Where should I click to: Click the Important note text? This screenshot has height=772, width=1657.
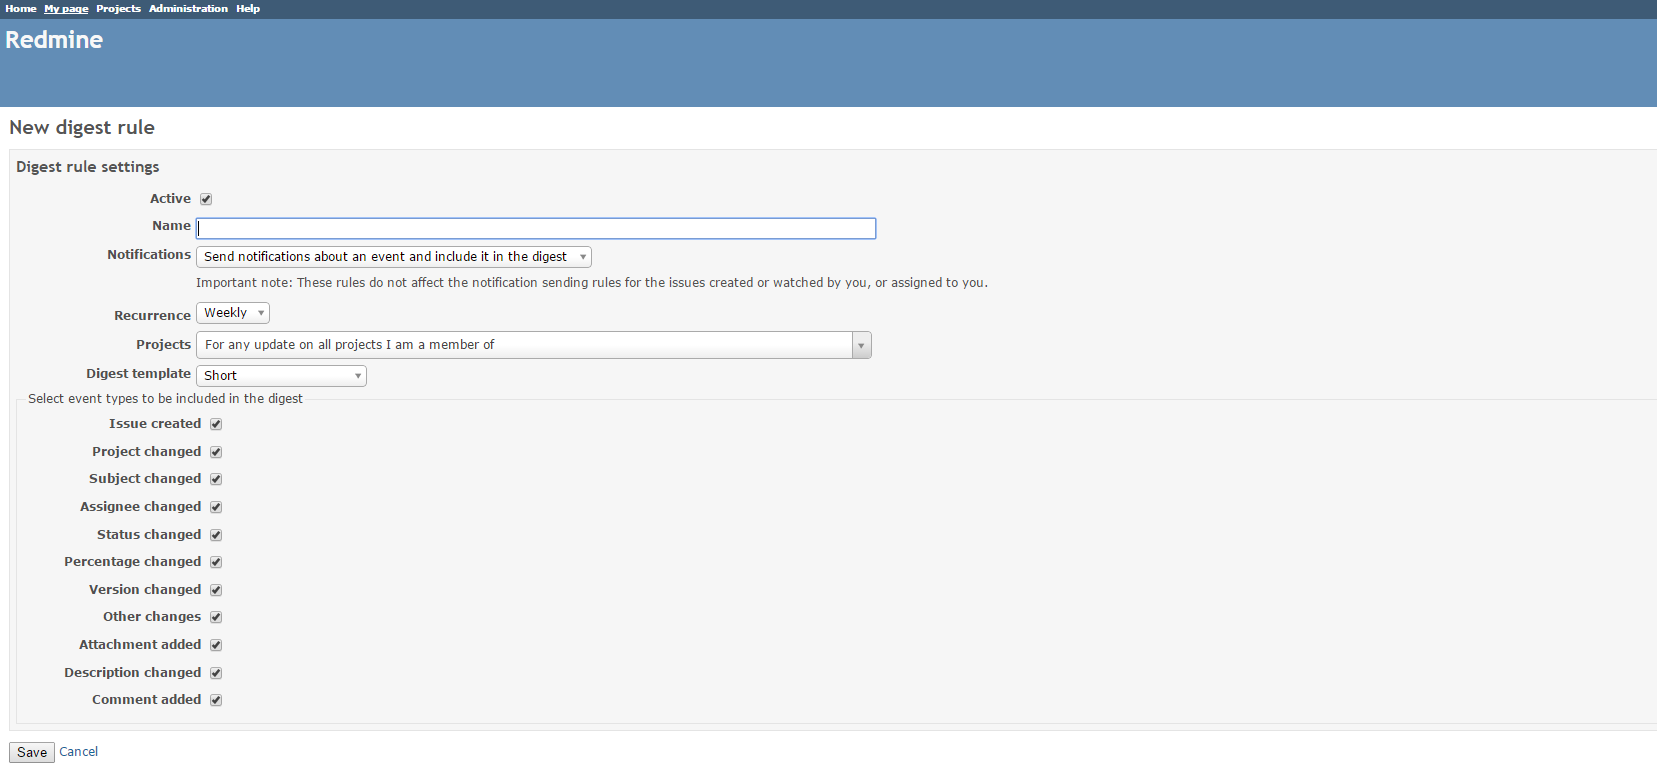tap(592, 283)
